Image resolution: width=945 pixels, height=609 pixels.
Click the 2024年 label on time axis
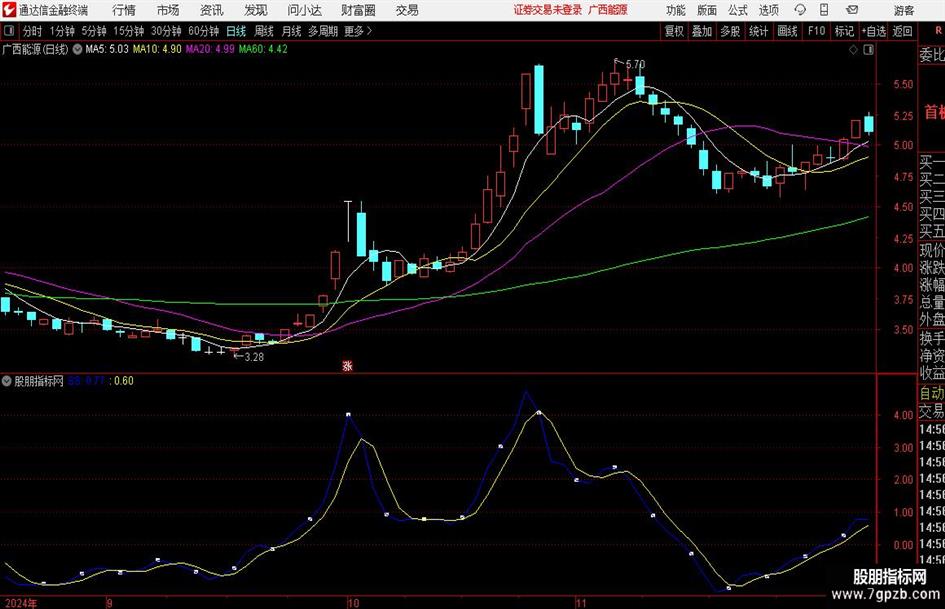(20, 603)
